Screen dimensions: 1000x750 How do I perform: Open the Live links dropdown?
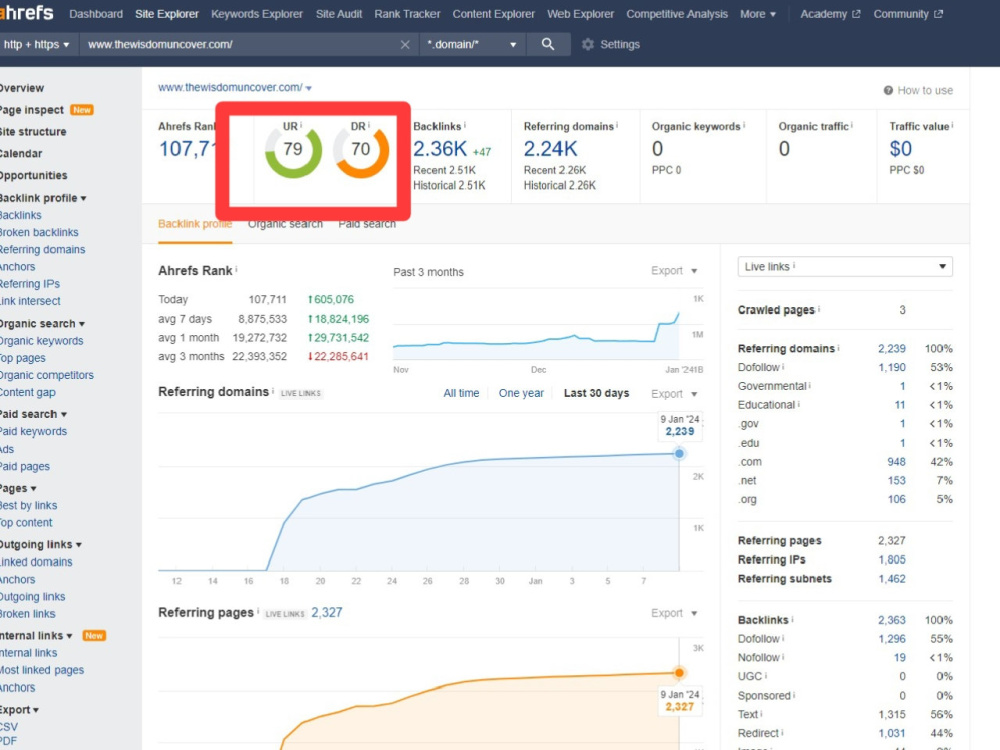(845, 267)
